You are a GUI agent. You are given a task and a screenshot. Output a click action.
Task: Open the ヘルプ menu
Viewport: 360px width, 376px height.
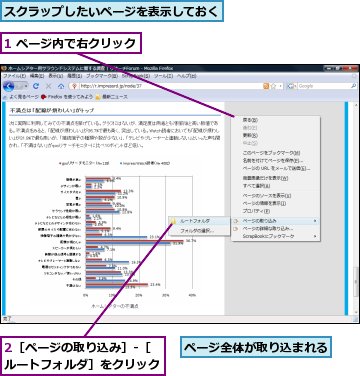187,76
